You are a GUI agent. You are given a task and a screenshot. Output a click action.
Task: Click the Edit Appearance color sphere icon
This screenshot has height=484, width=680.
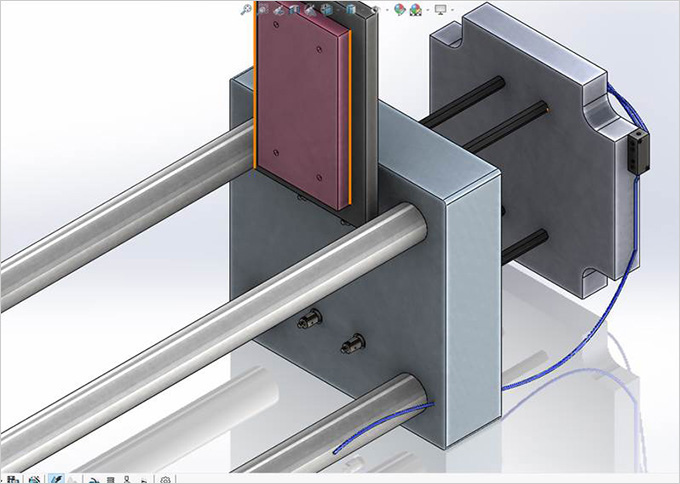[x=400, y=10]
